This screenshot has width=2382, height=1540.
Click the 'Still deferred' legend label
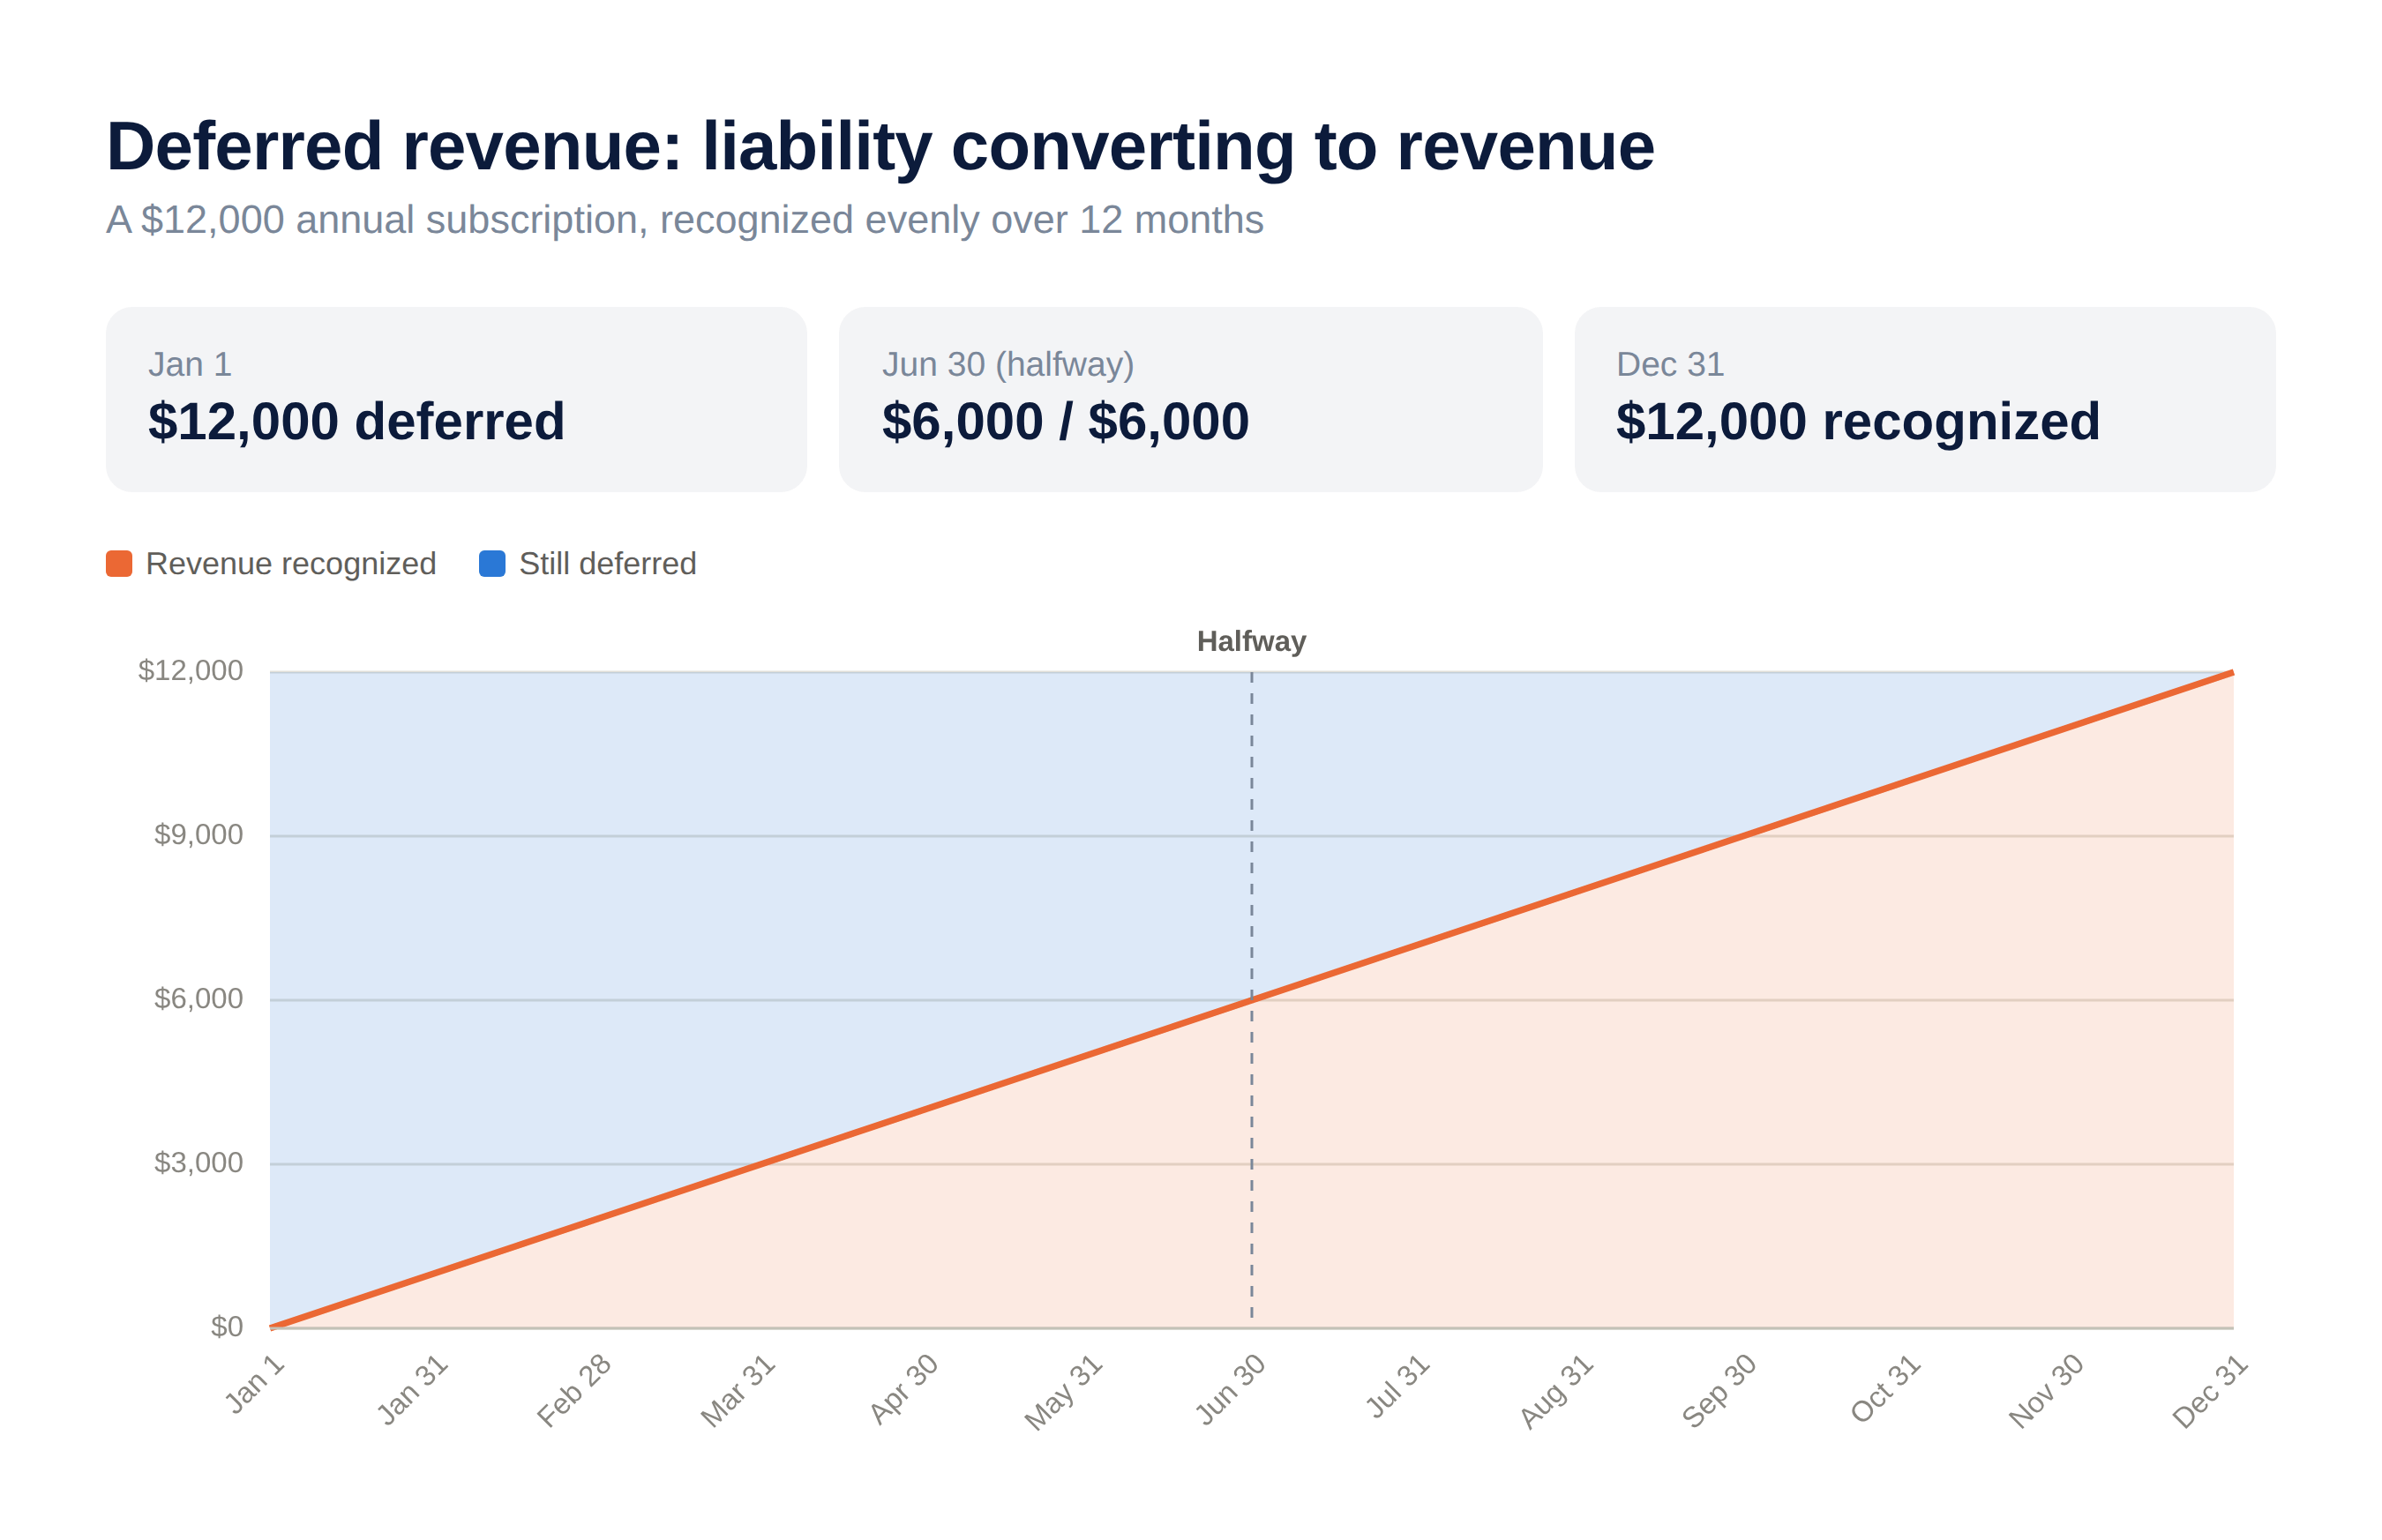(607, 564)
